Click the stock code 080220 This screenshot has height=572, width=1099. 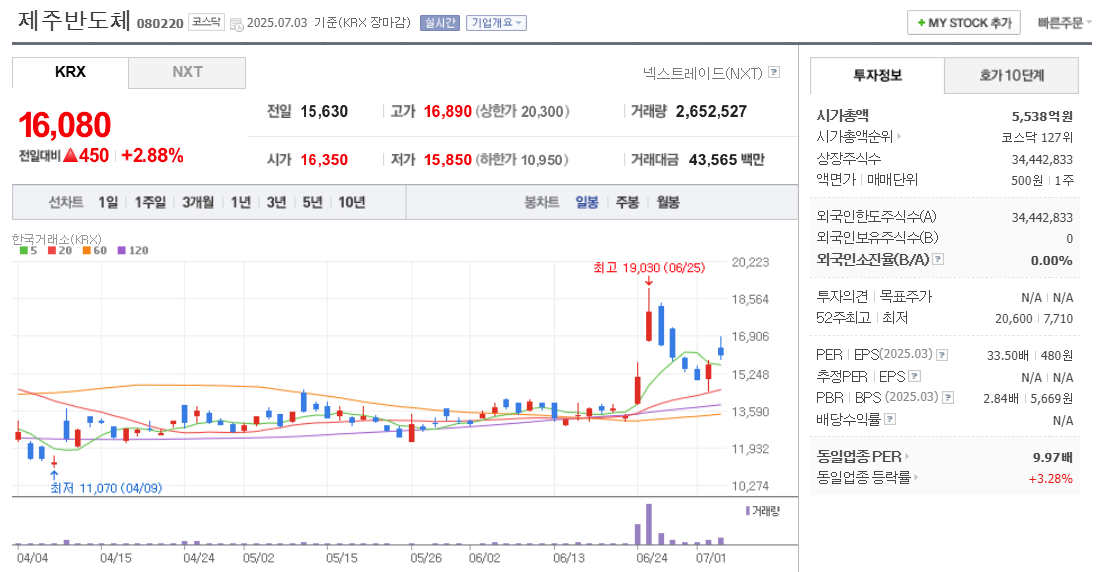coord(160,24)
